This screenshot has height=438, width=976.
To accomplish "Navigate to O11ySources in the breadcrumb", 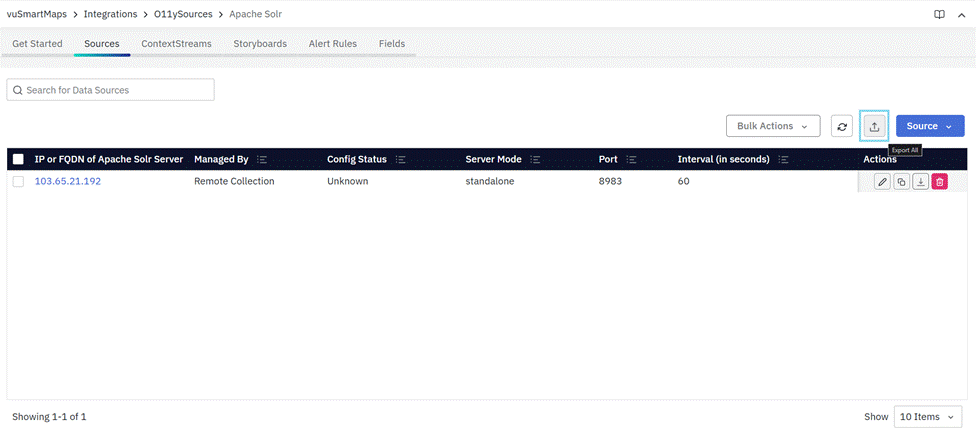I will 183,15.
